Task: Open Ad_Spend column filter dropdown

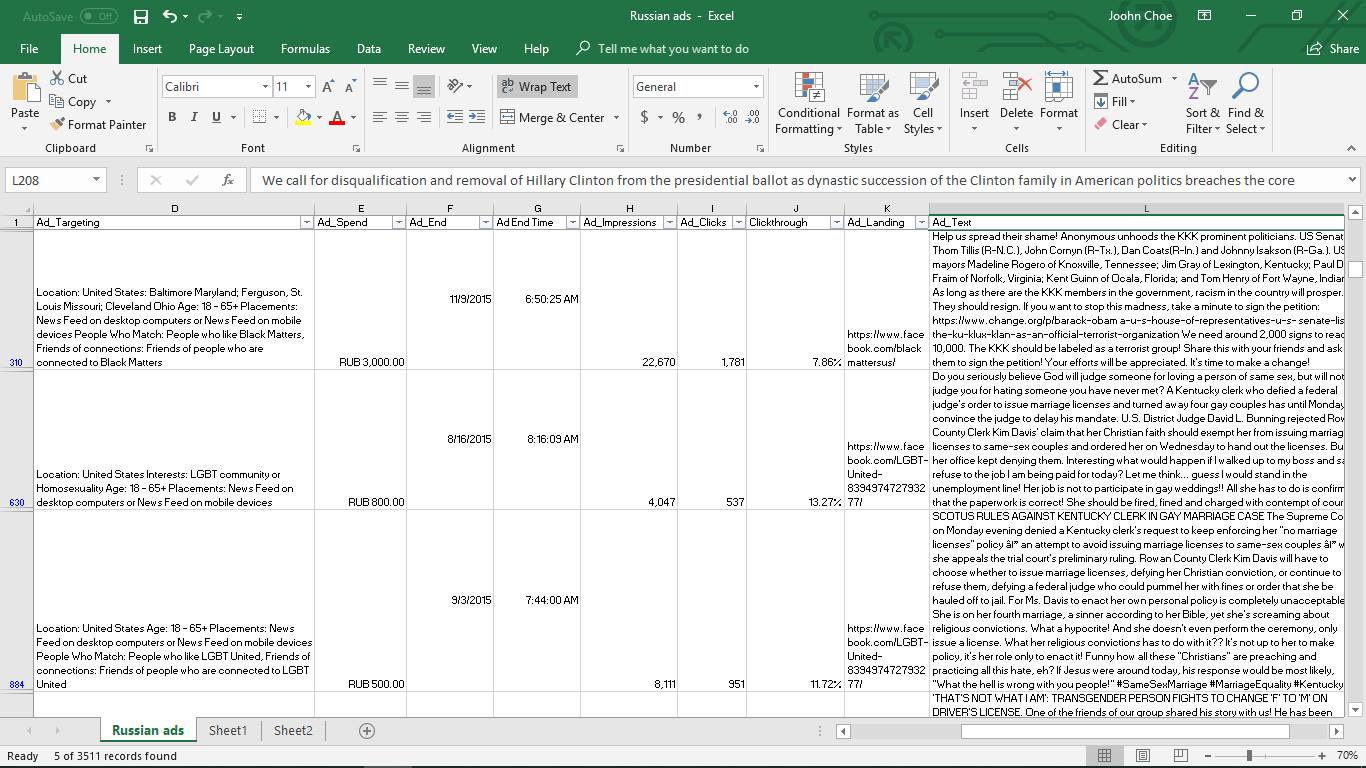Action: (x=398, y=223)
